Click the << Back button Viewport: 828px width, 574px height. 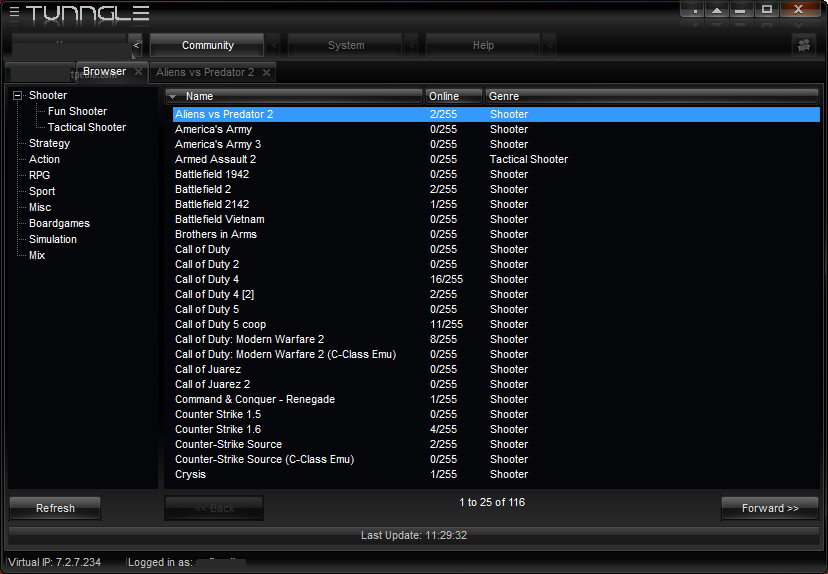214,508
